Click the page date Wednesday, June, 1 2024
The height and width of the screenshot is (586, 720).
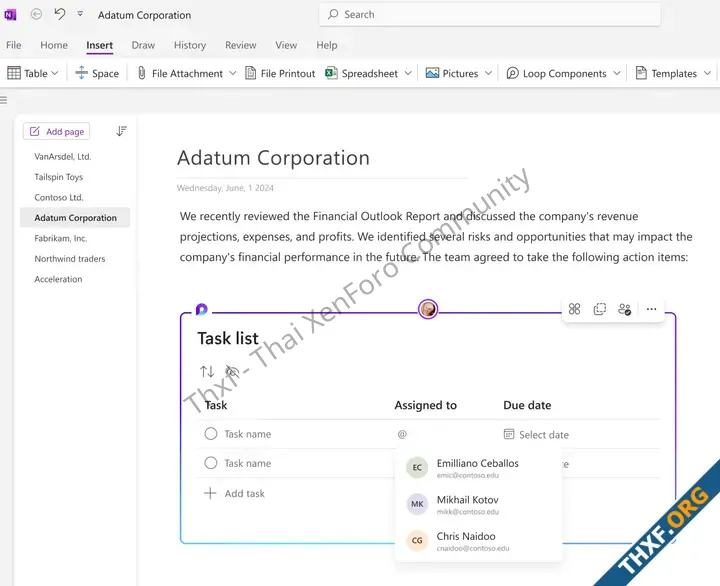pyautogui.click(x=225, y=188)
